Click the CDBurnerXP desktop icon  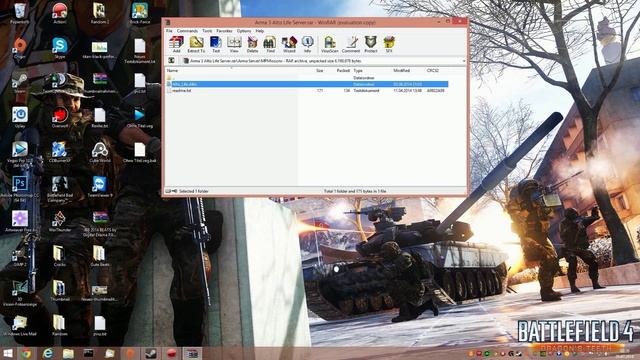click(x=60, y=152)
